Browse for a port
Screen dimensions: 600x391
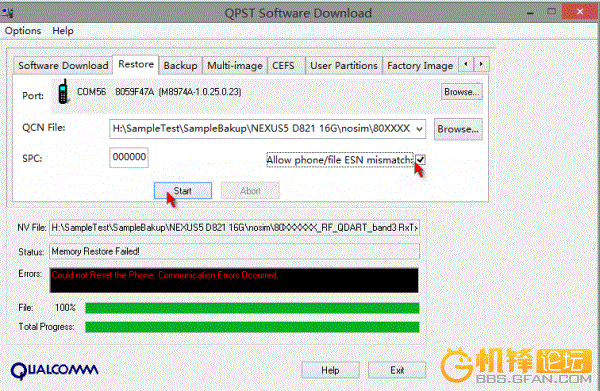pos(461,92)
